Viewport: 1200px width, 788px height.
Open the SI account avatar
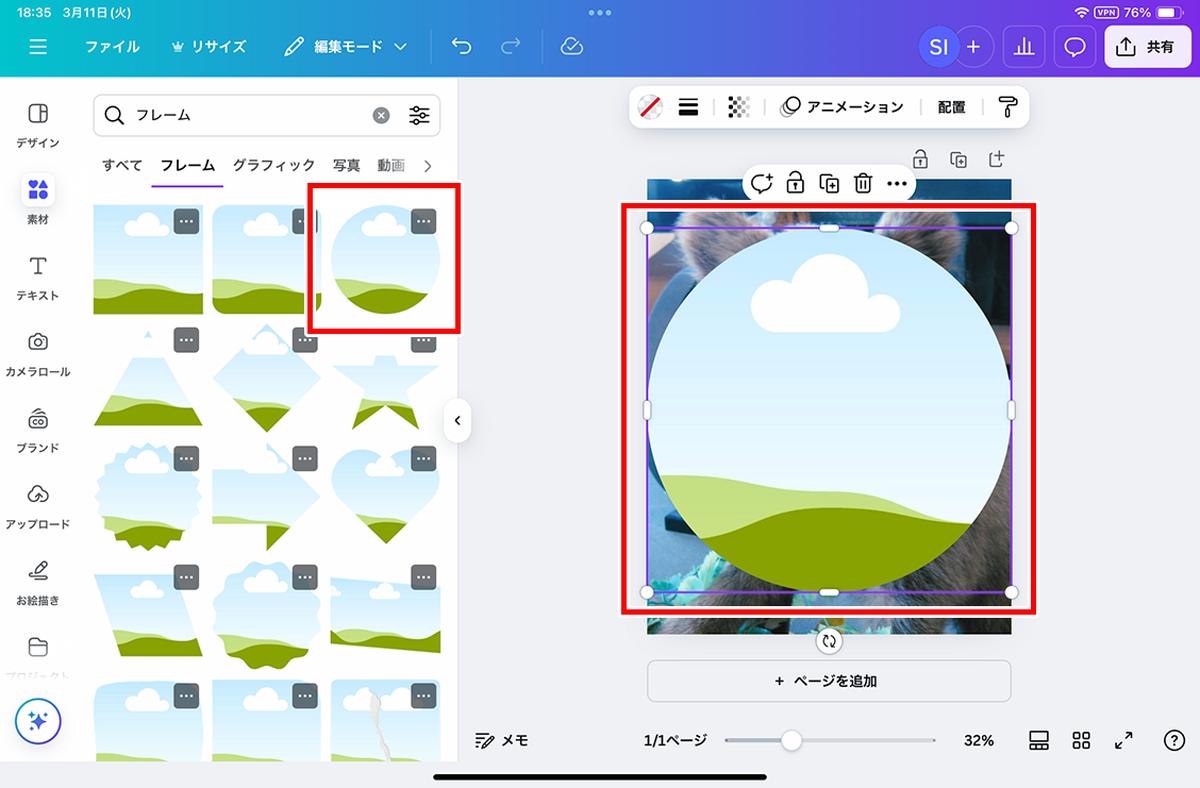tap(938, 47)
